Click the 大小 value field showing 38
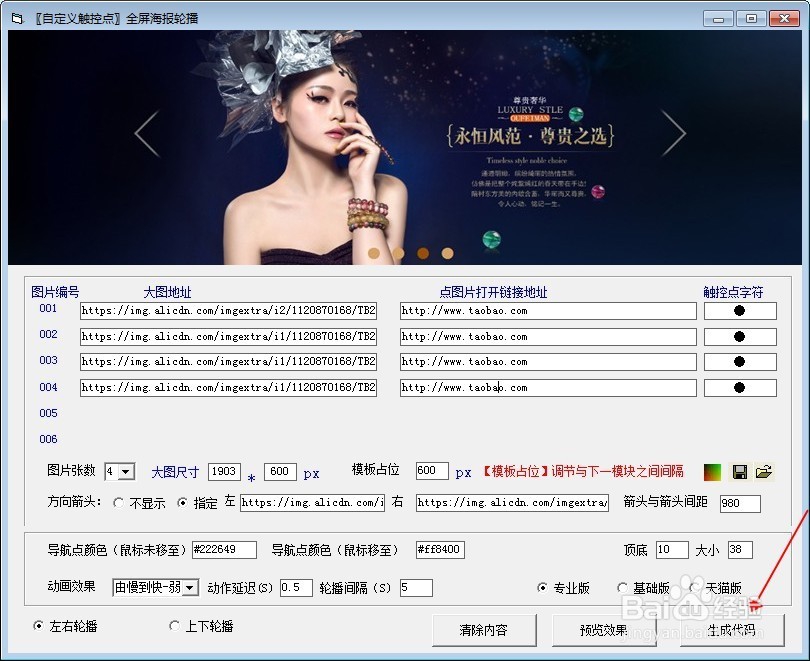810x661 pixels. click(x=740, y=550)
